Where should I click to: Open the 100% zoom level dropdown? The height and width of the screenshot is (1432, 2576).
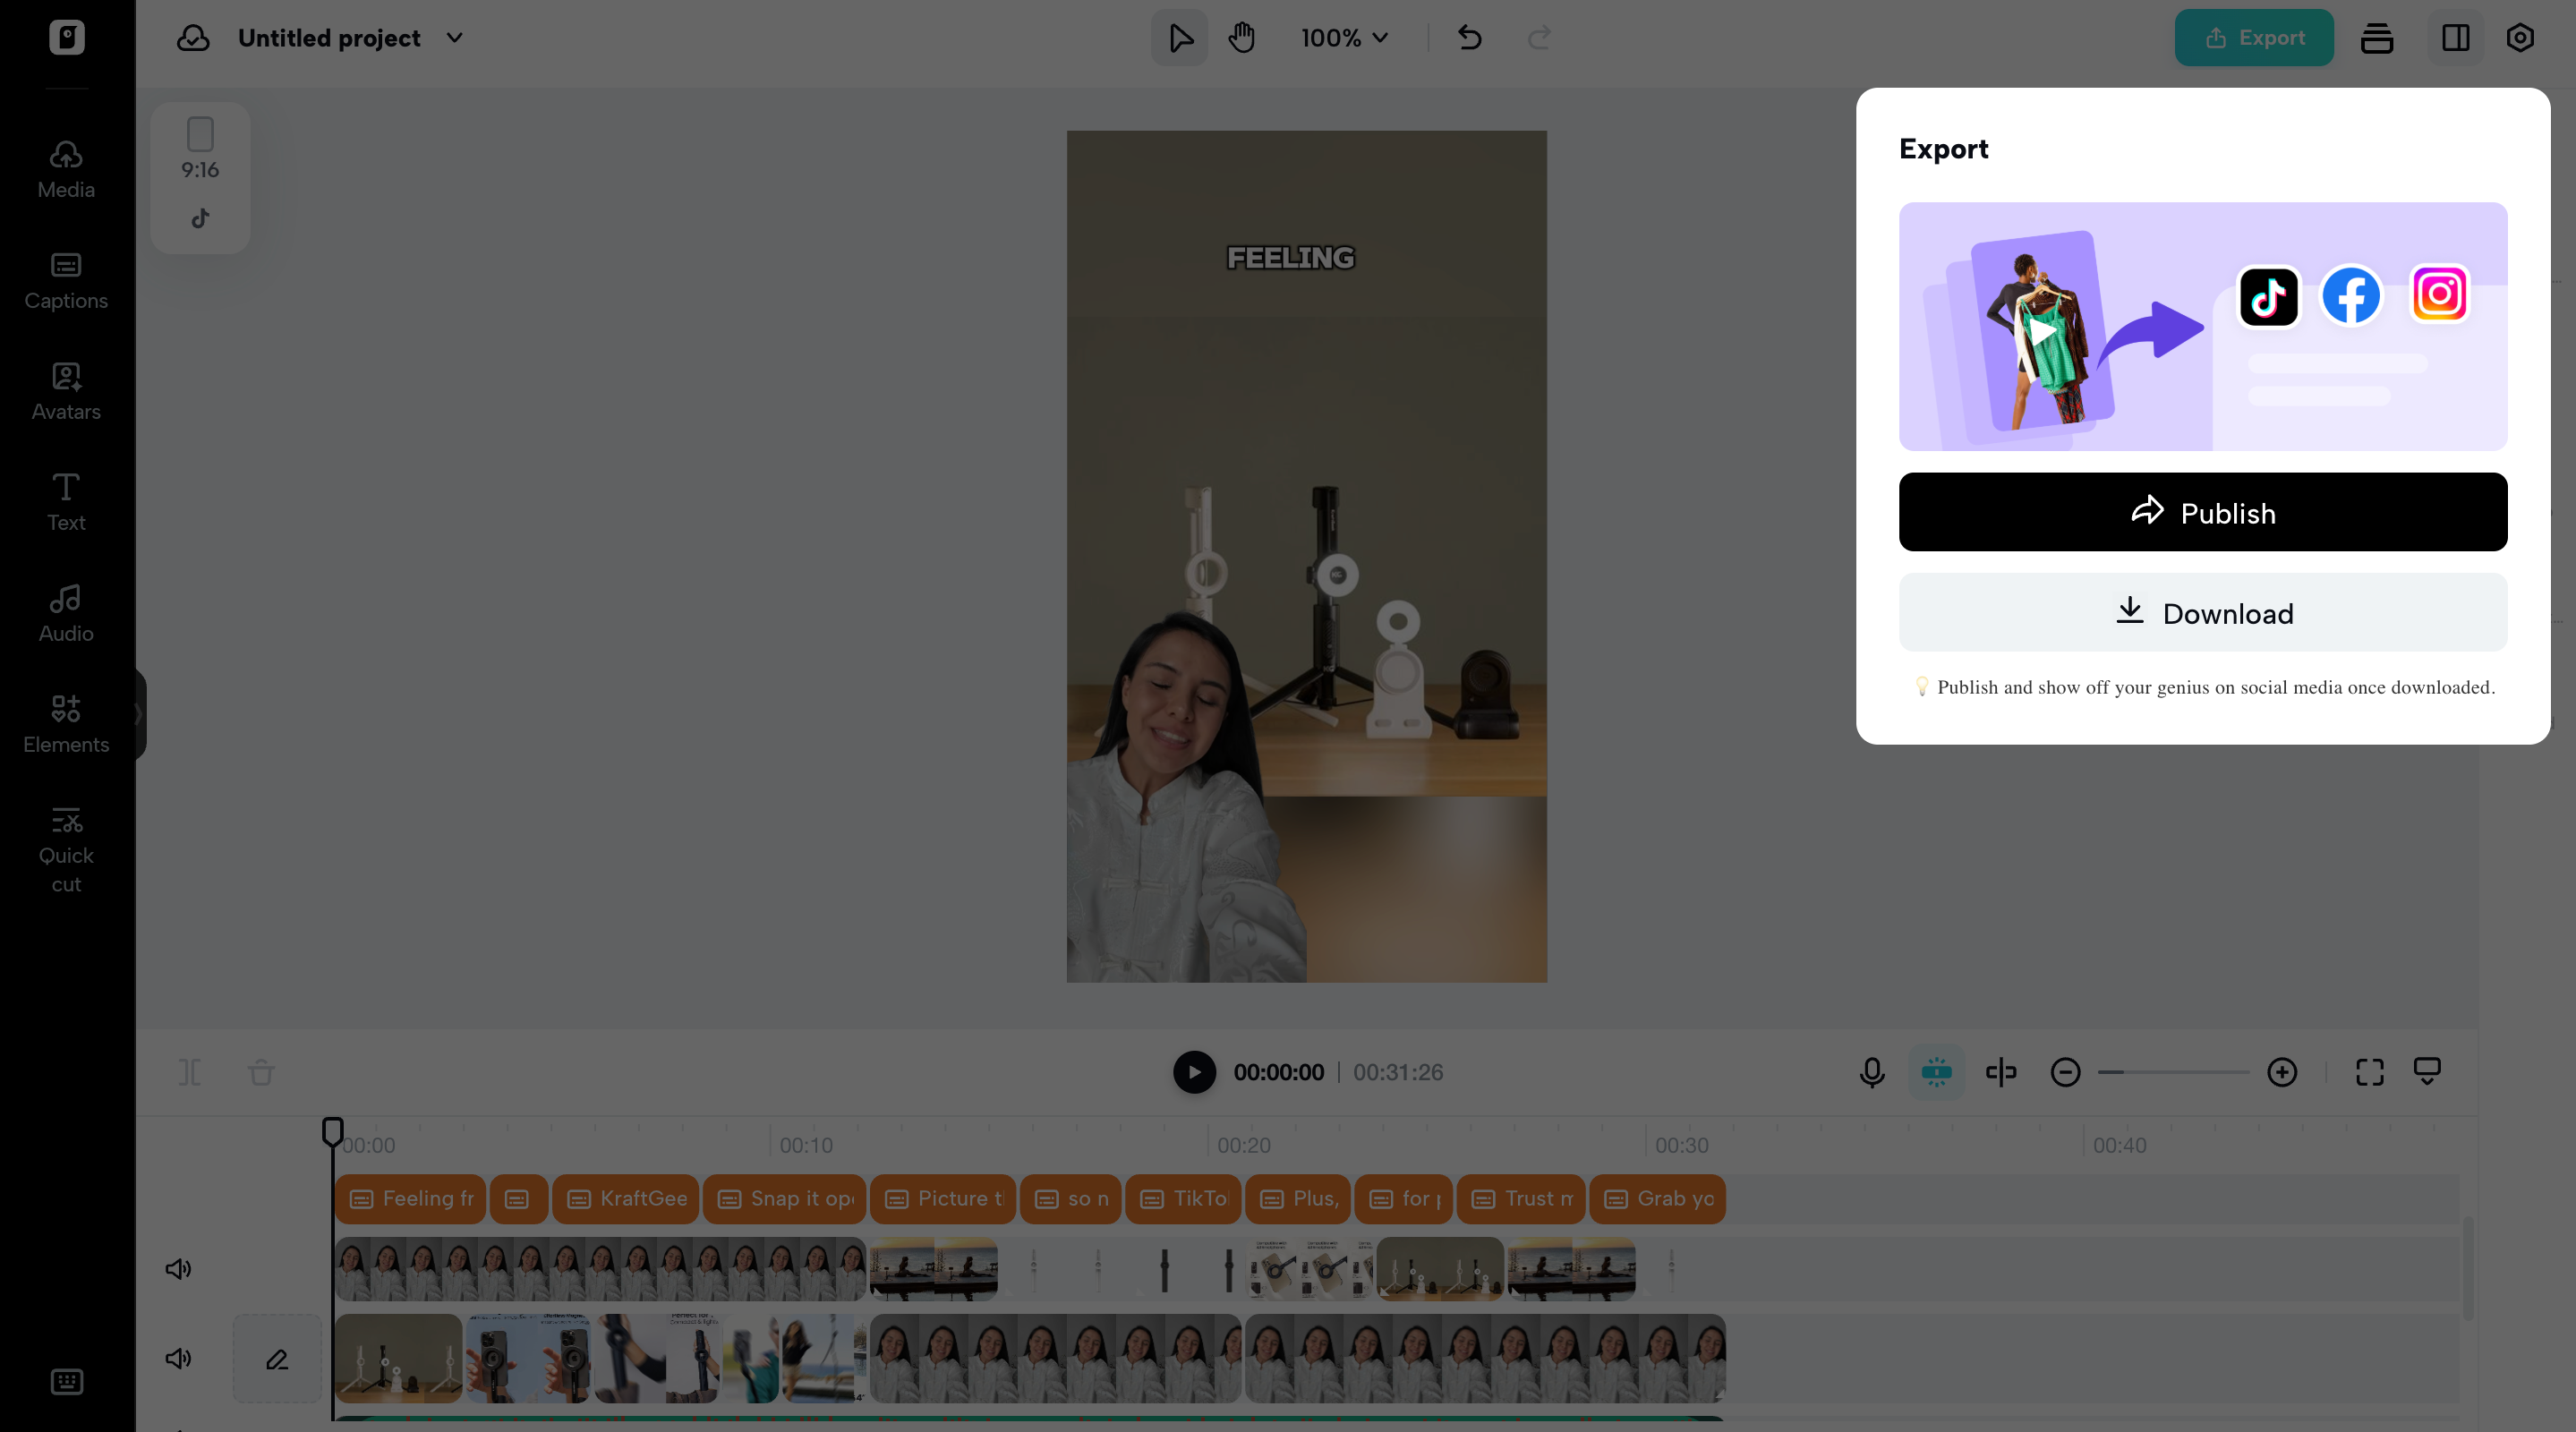point(1344,38)
